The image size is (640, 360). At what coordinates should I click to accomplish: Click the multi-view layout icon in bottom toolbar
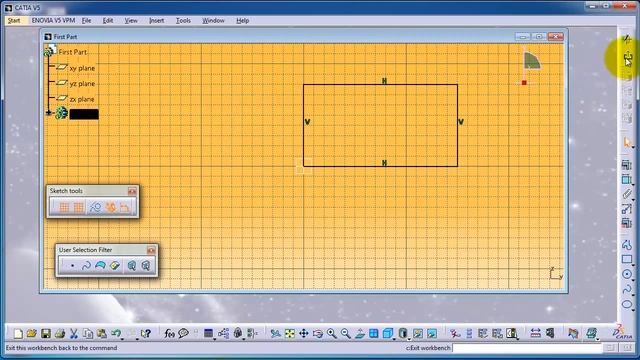click(374, 334)
